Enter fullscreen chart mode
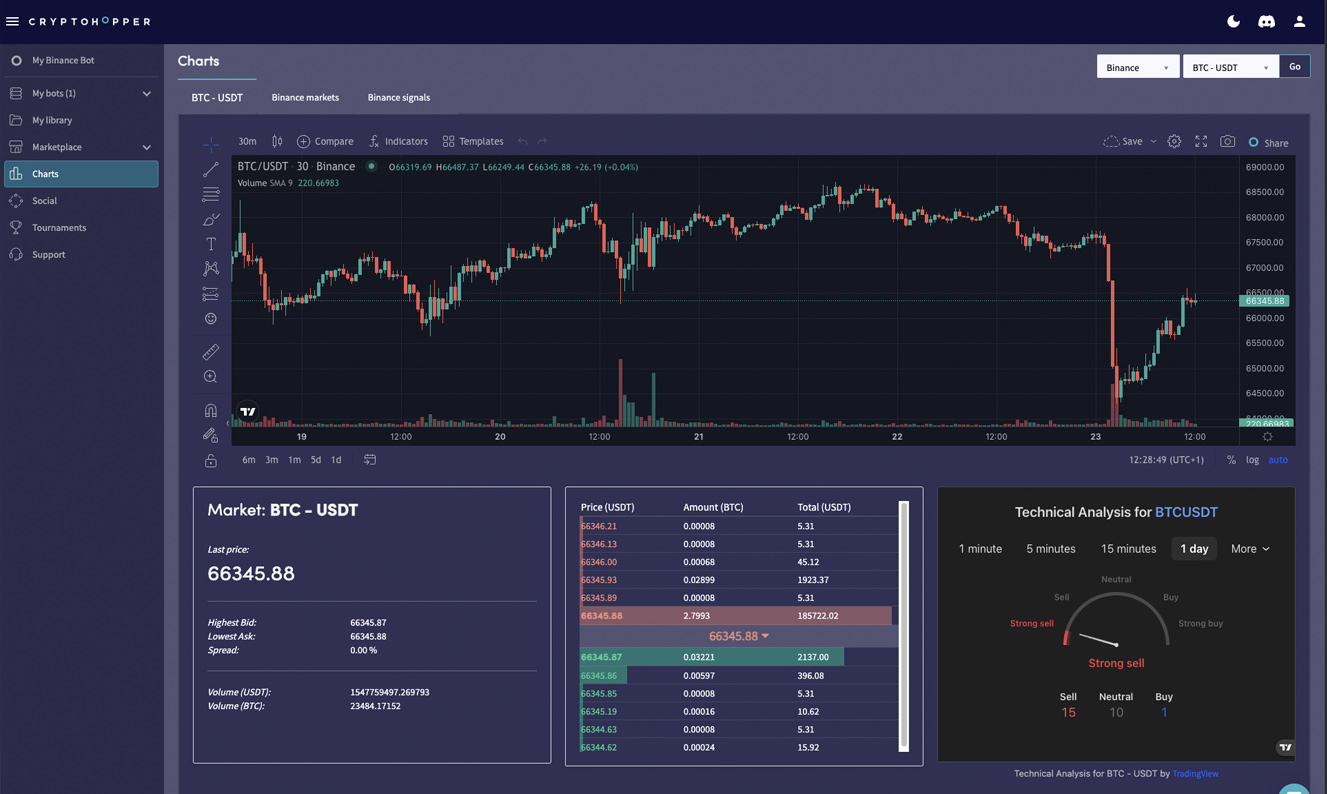The image size is (1327, 794). tap(1201, 142)
